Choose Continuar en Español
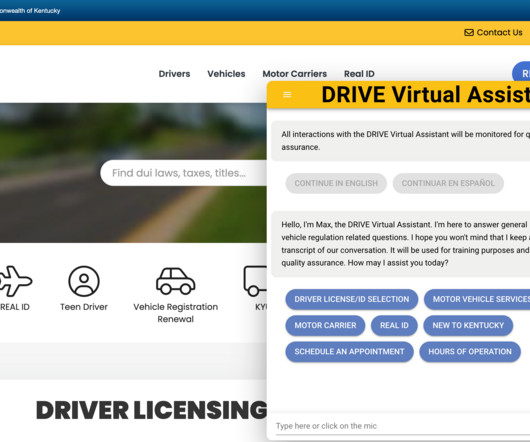Image resolution: width=530 pixels, height=442 pixels. point(448,183)
